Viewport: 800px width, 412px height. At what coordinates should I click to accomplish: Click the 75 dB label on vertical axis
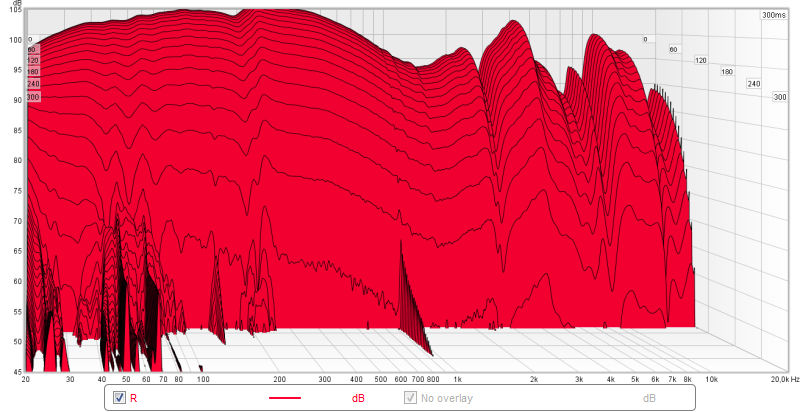coord(16,190)
